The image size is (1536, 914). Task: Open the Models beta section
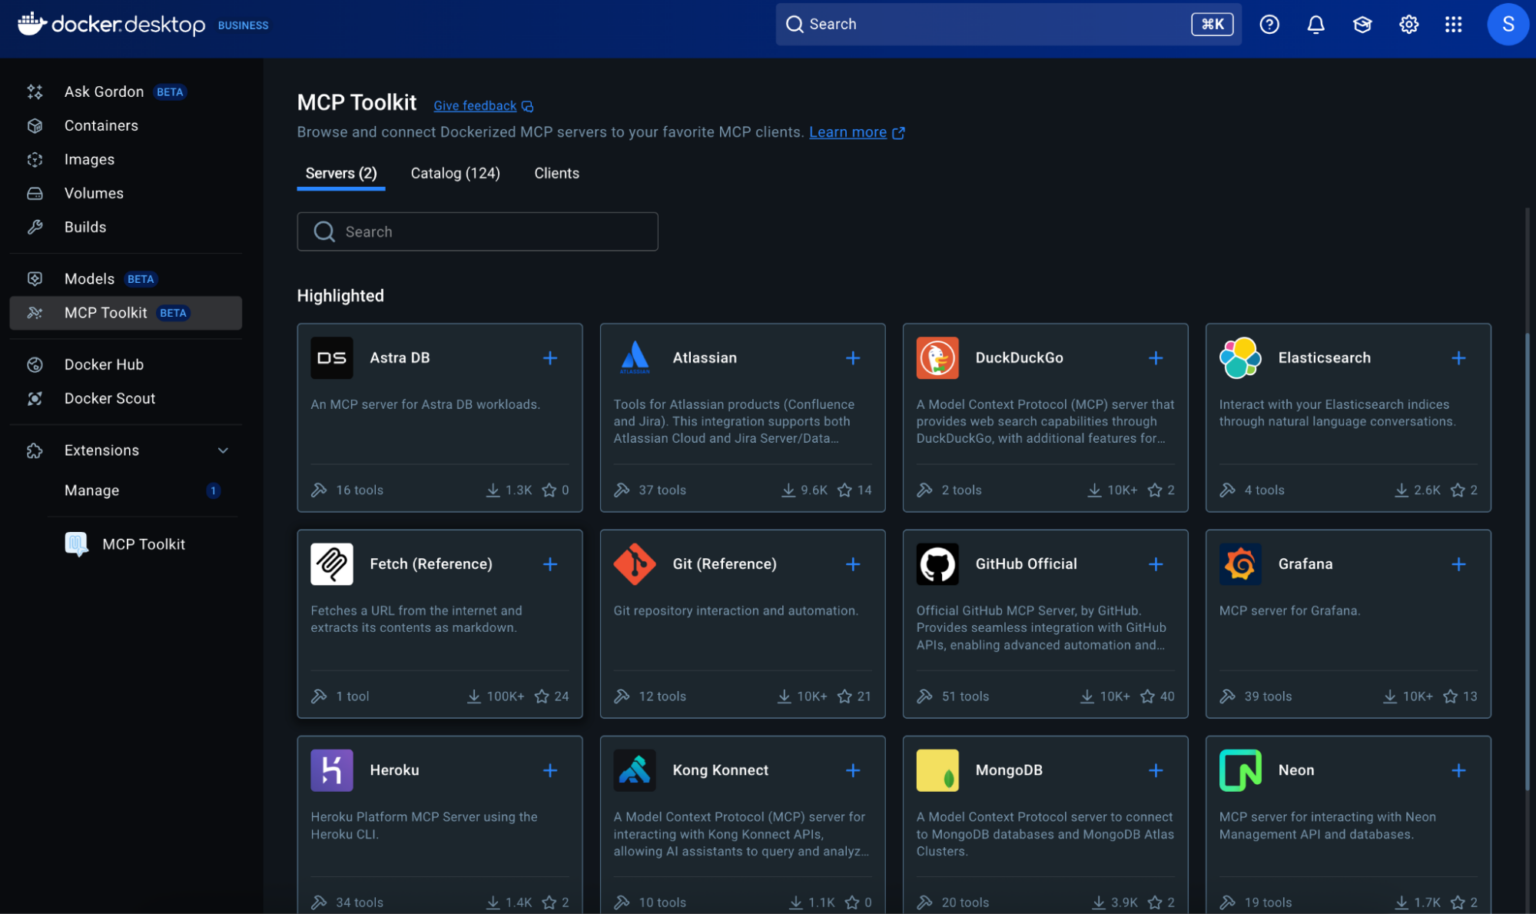click(89, 278)
